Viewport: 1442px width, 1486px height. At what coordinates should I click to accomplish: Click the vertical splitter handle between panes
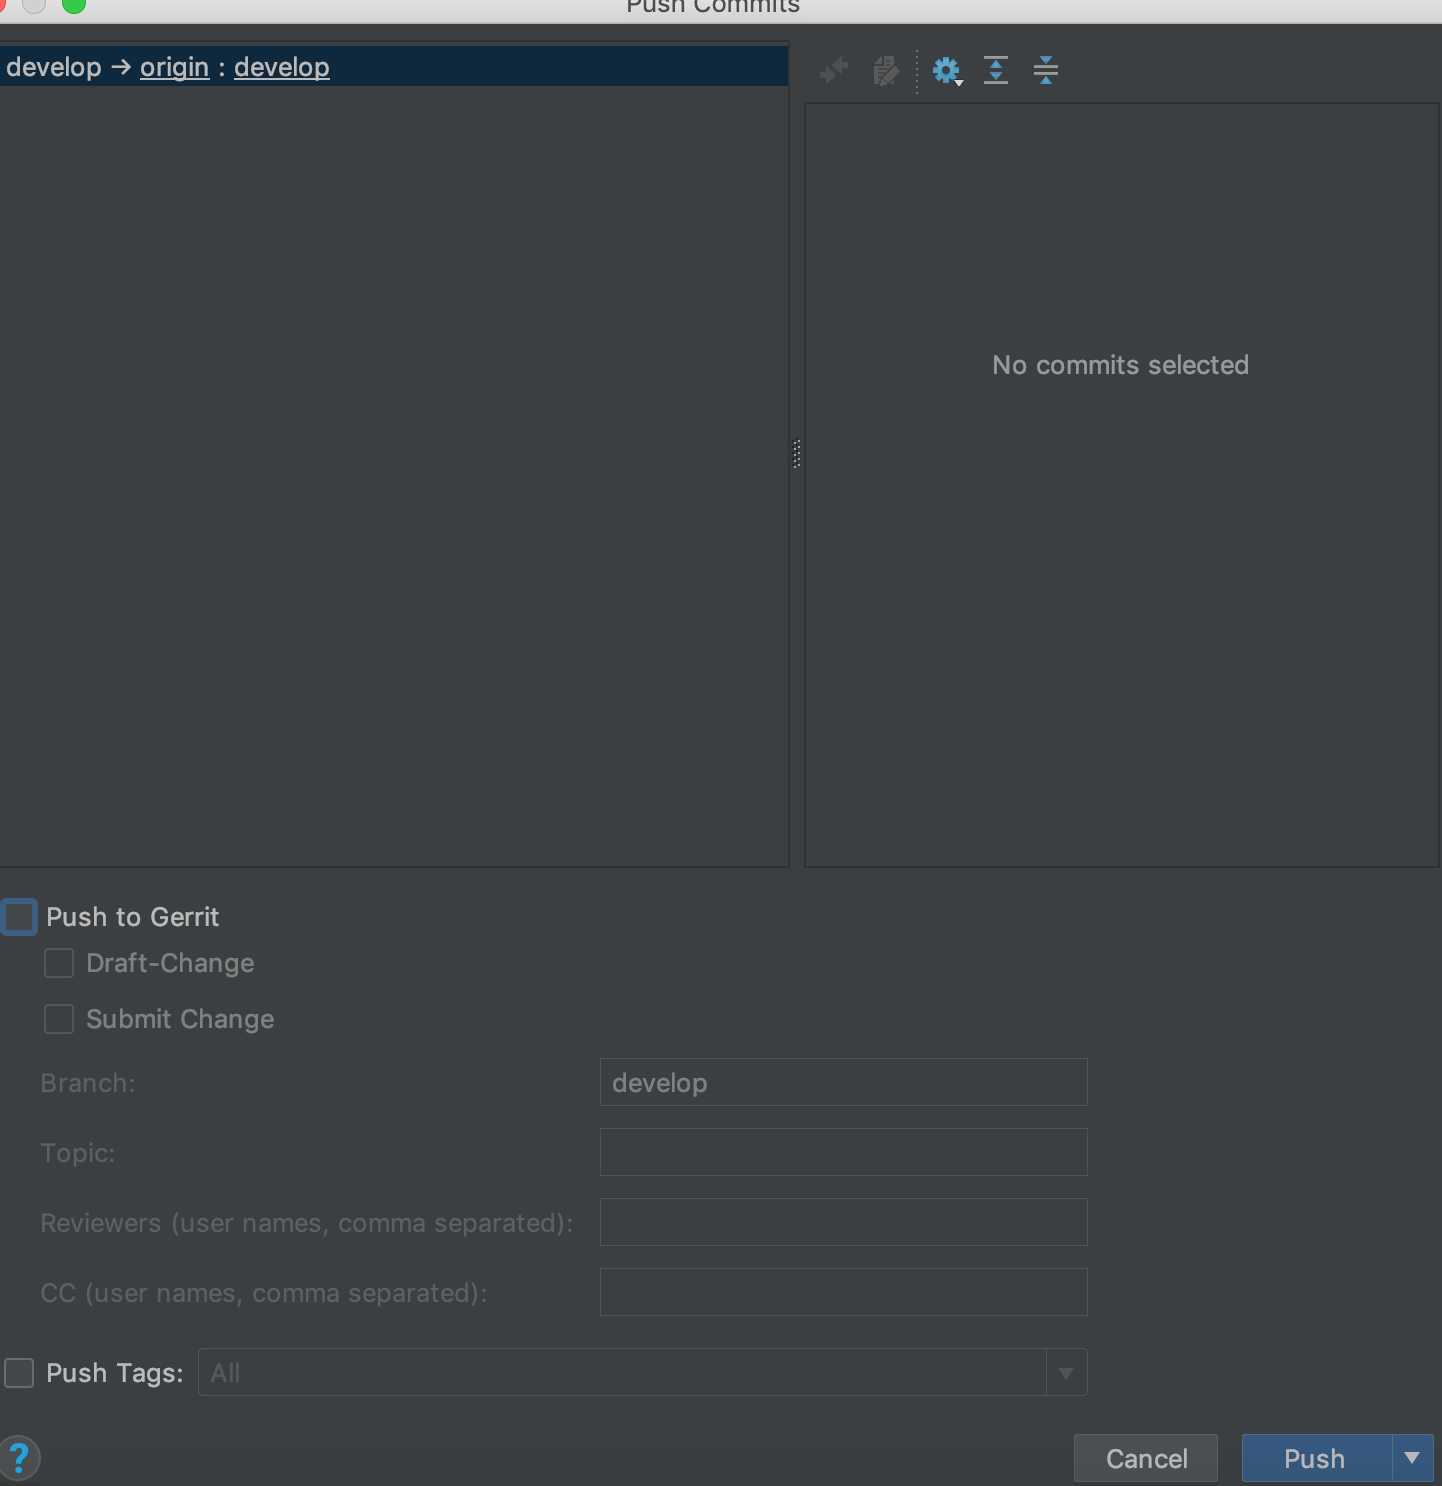click(796, 454)
